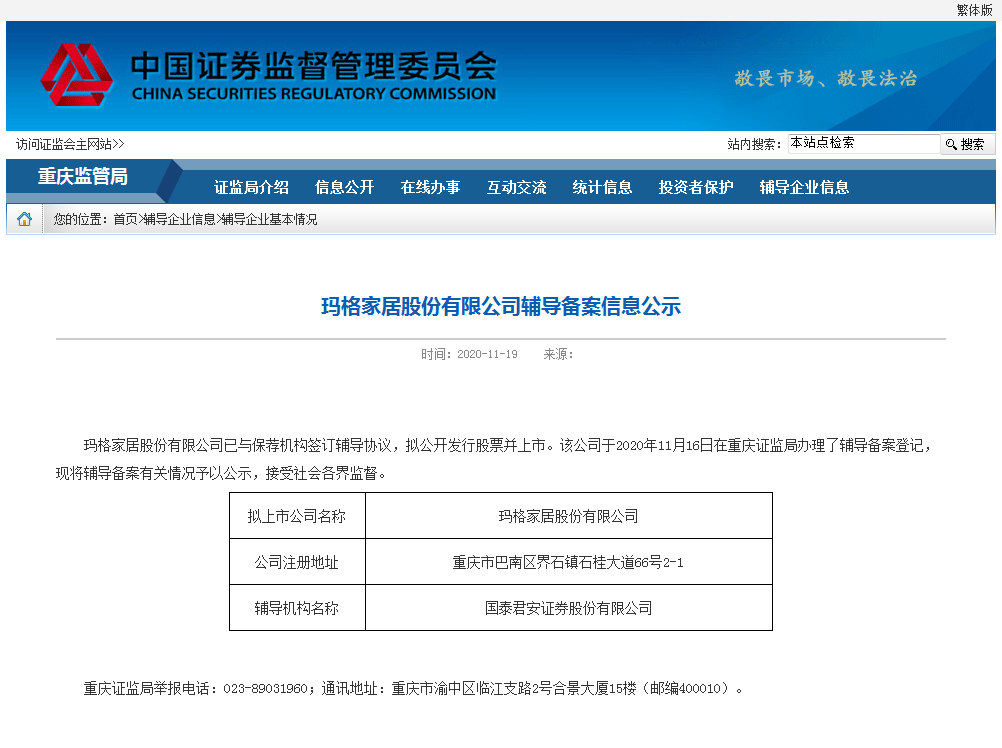The image size is (1002, 748).
Task: Open the 在线办事 menu item
Action: click(430, 187)
